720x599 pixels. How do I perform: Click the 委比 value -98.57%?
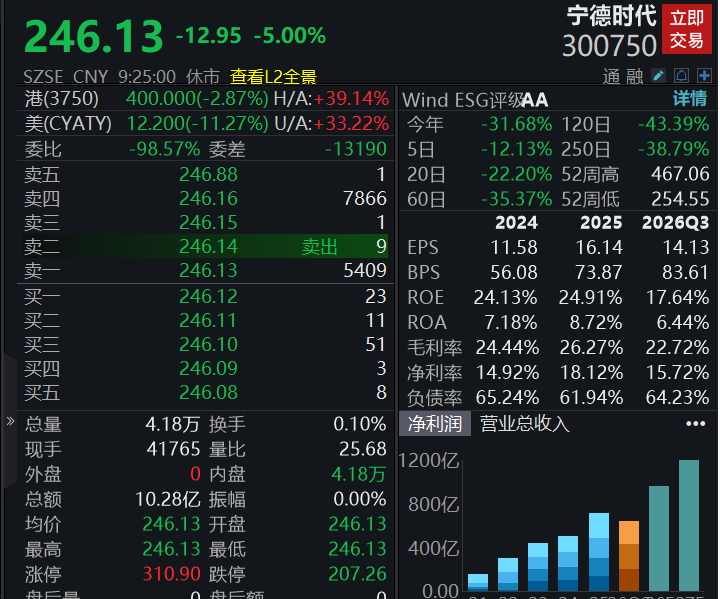click(x=164, y=149)
